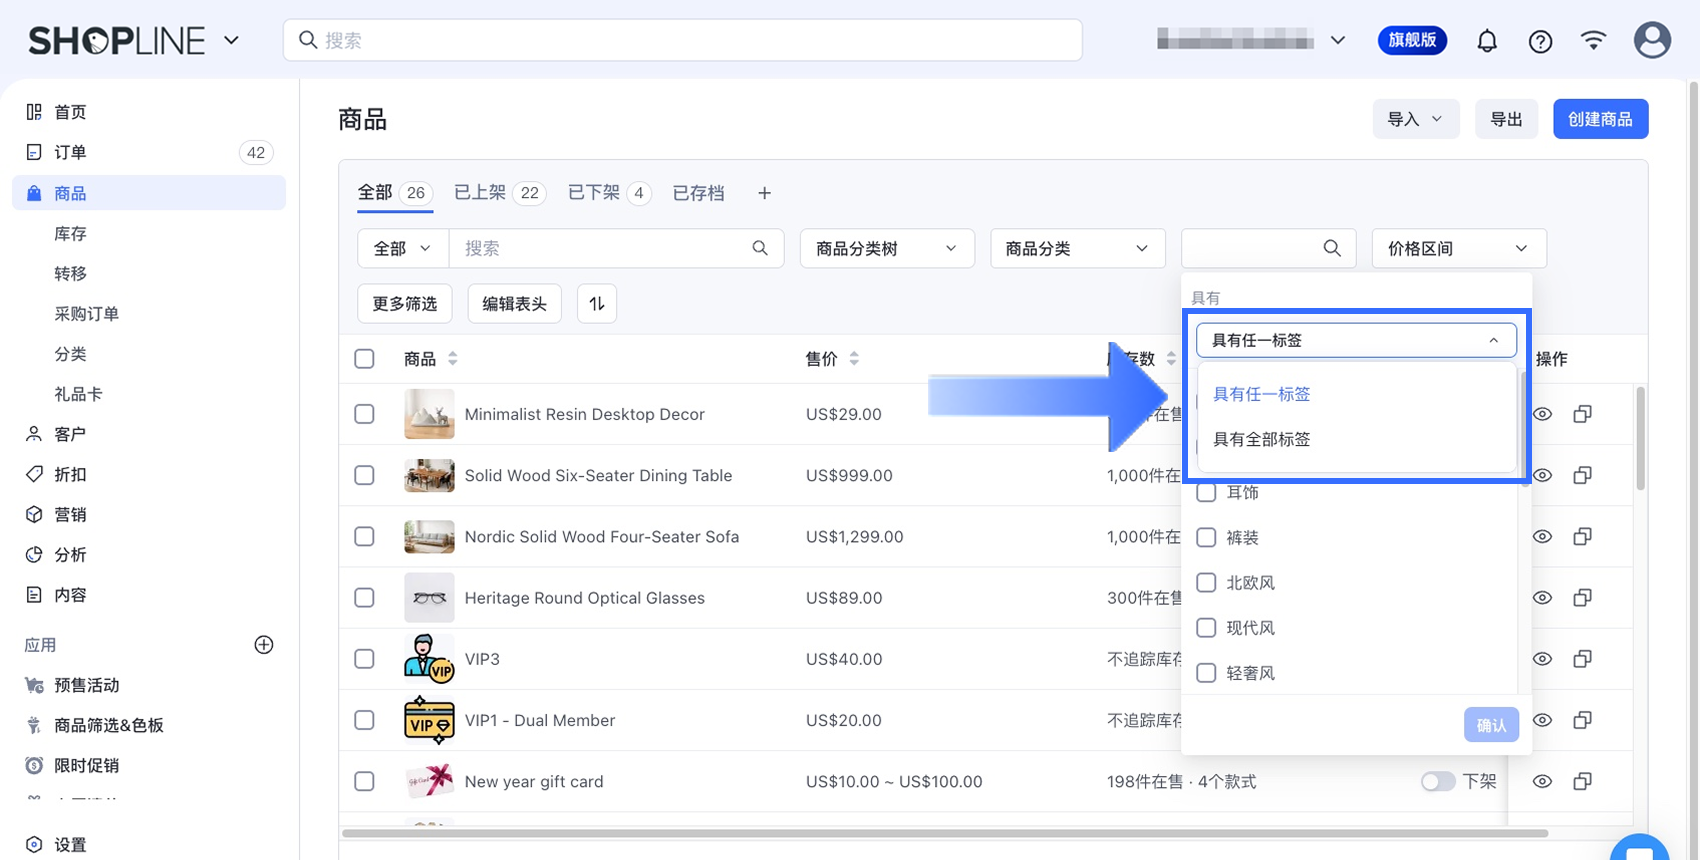Click the tag search magnifier icon

point(1331,248)
